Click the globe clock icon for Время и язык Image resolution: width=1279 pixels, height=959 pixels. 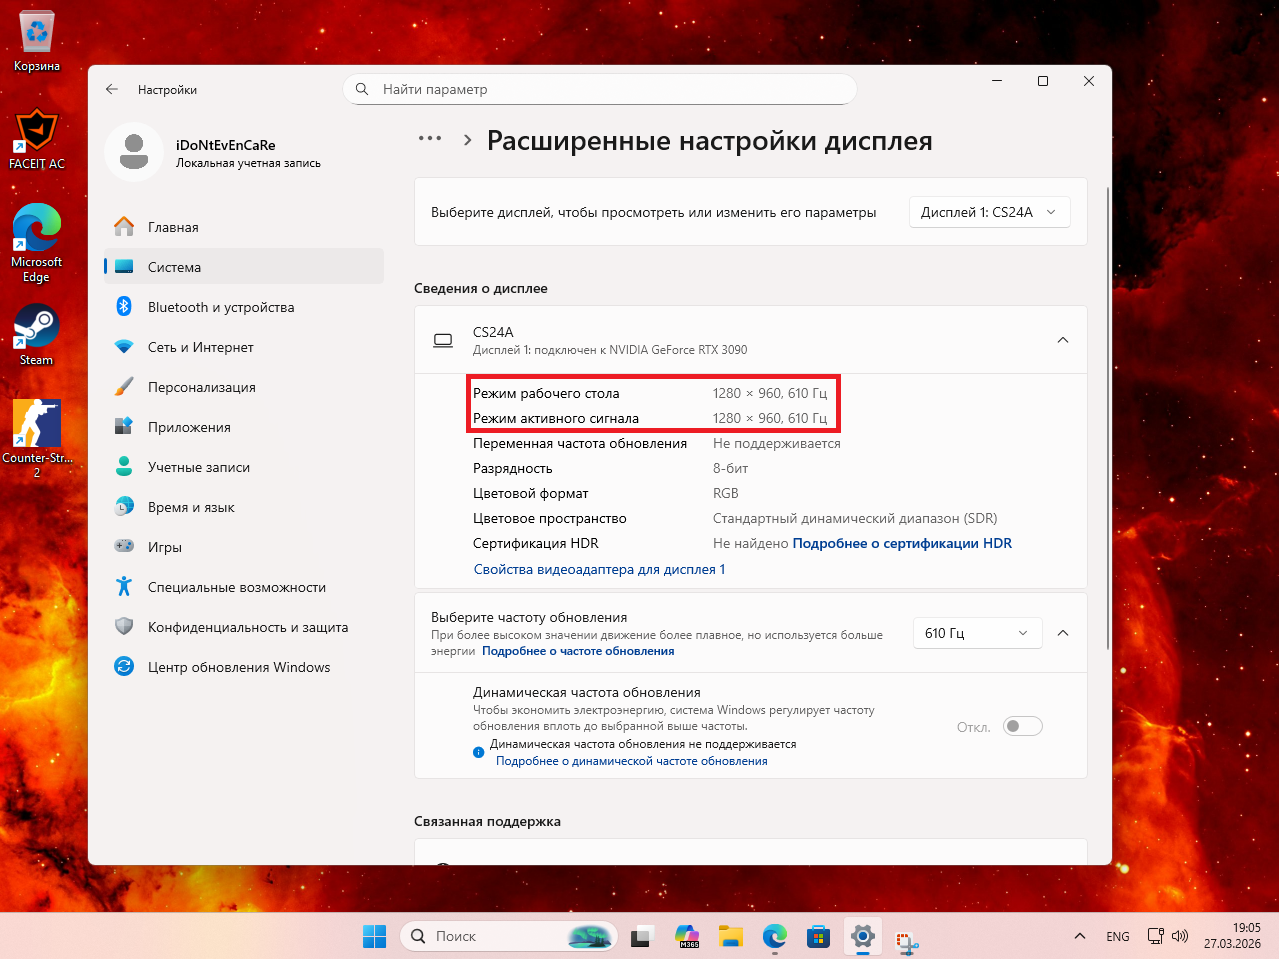click(x=124, y=507)
